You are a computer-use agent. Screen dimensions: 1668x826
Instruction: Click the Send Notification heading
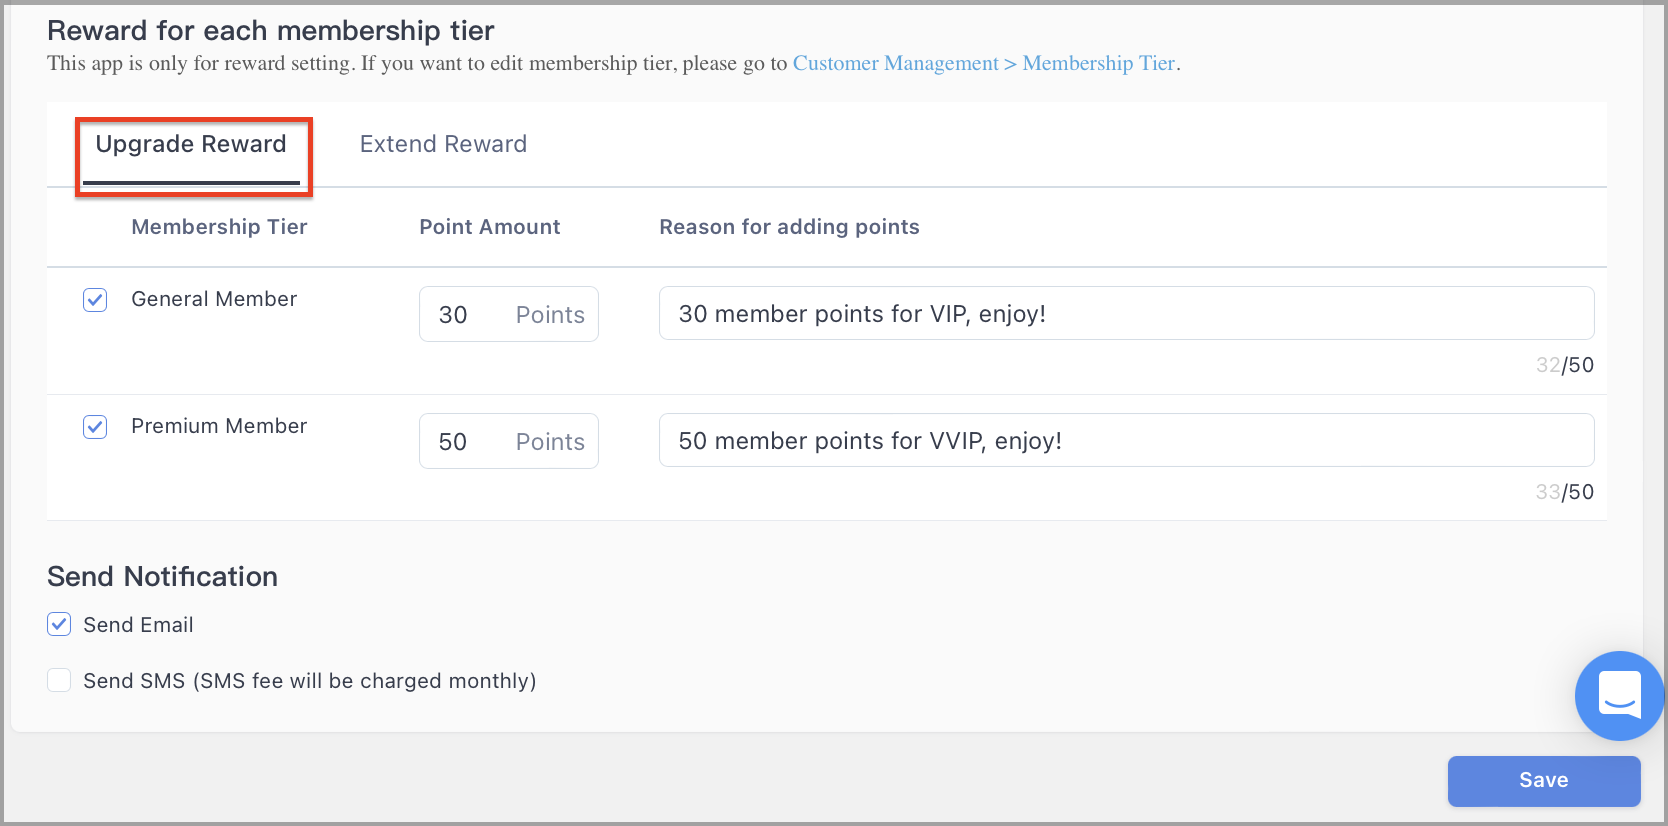162,576
